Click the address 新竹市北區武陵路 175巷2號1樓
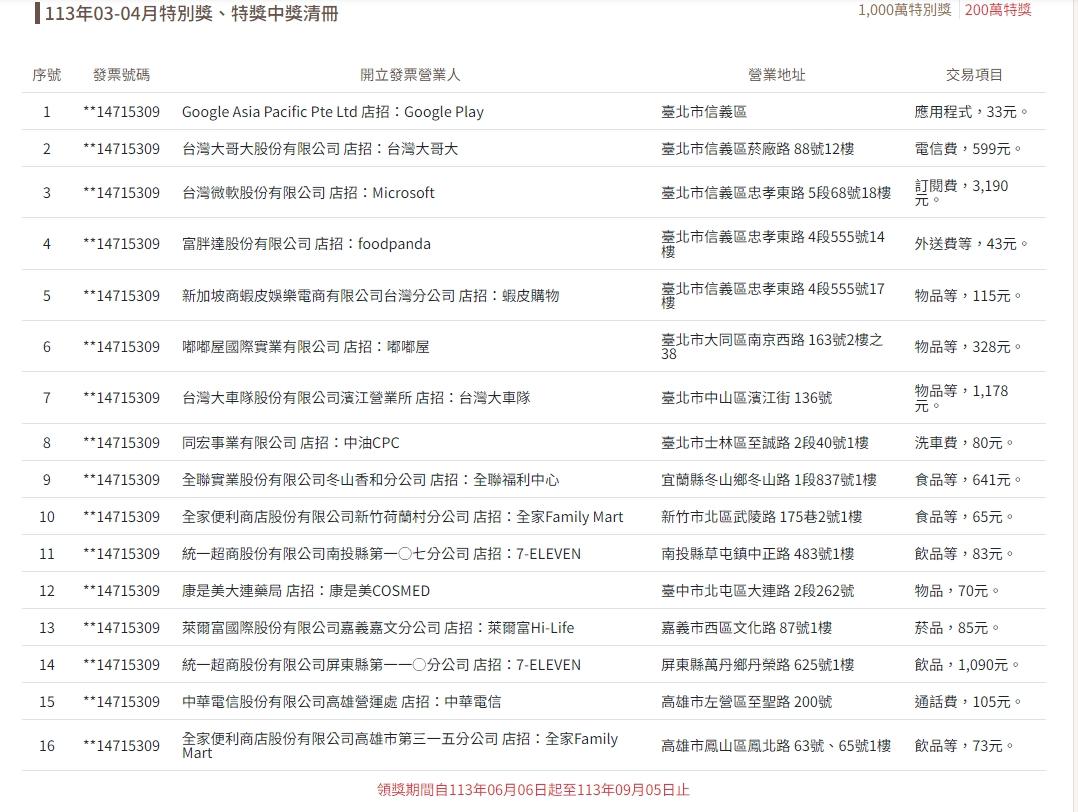The height and width of the screenshot is (812, 1078). [x=761, y=517]
